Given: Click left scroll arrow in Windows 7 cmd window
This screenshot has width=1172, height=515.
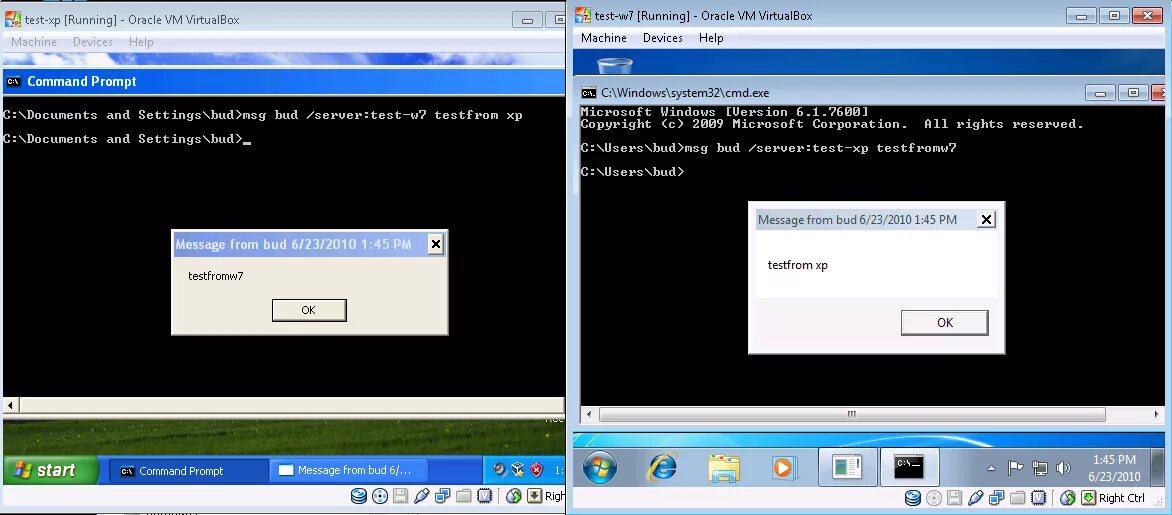Looking at the screenshot, I should coord(589,414).
